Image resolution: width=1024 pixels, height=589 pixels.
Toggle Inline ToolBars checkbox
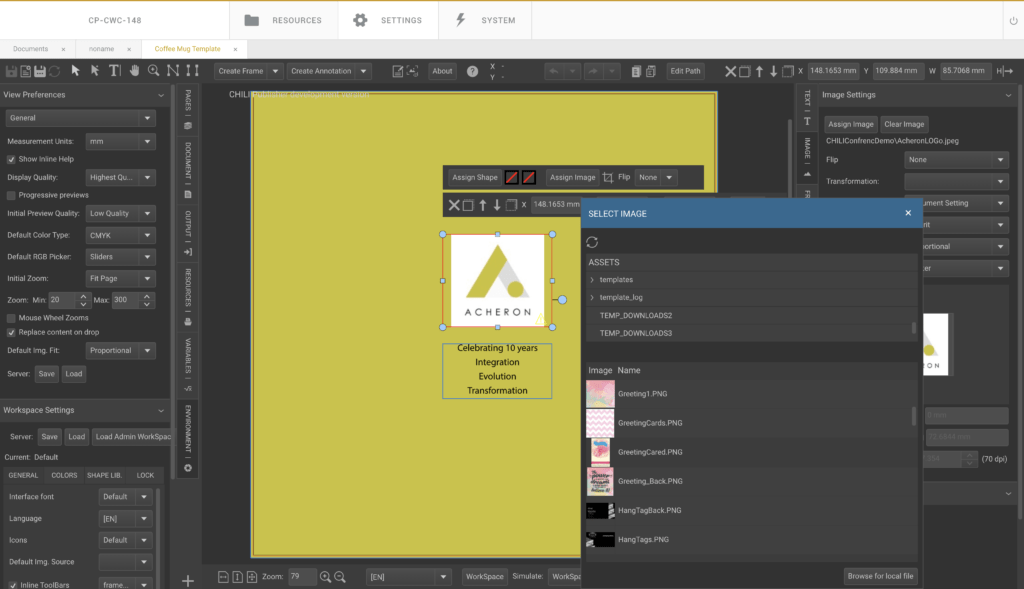[x=12, y=585]
